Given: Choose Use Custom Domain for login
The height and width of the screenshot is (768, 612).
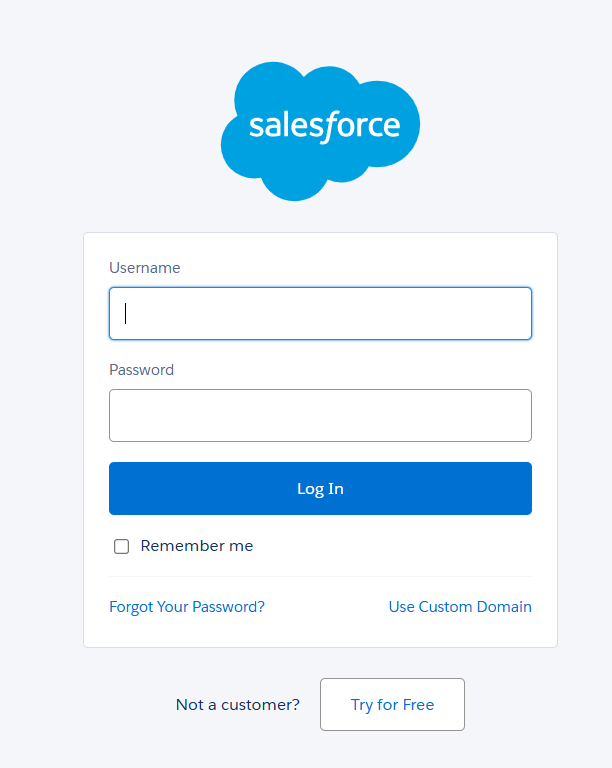Looking at the screenshot, I should coord(460,607).
